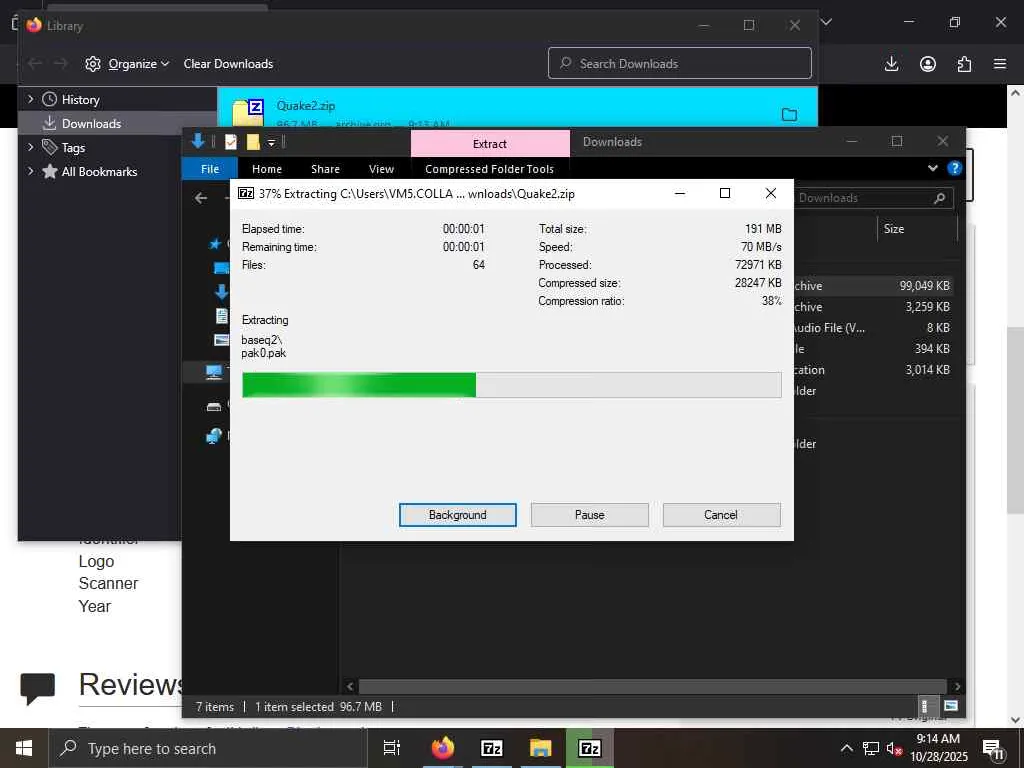Screen dimensions: 1024x768
Task: Click Quick access star in Explorer sidebar
Action: pos(214,244)
